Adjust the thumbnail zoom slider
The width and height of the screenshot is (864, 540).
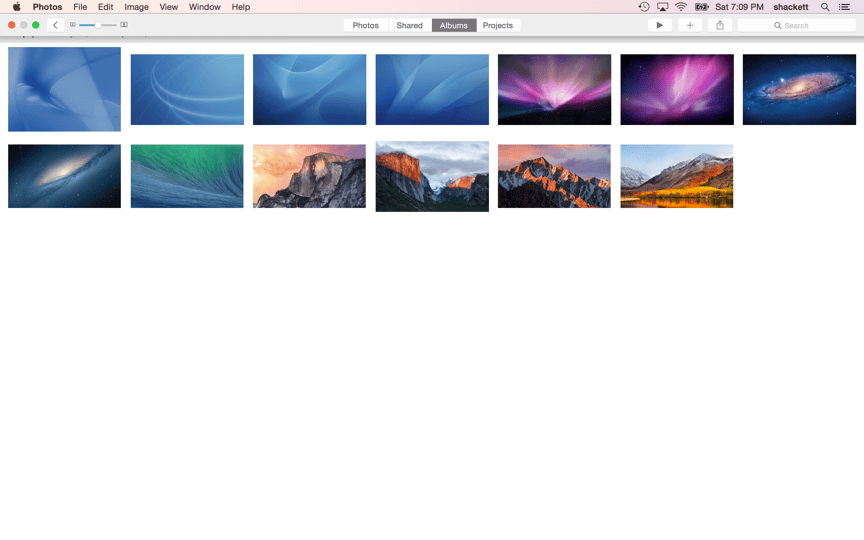coord(98,25)
